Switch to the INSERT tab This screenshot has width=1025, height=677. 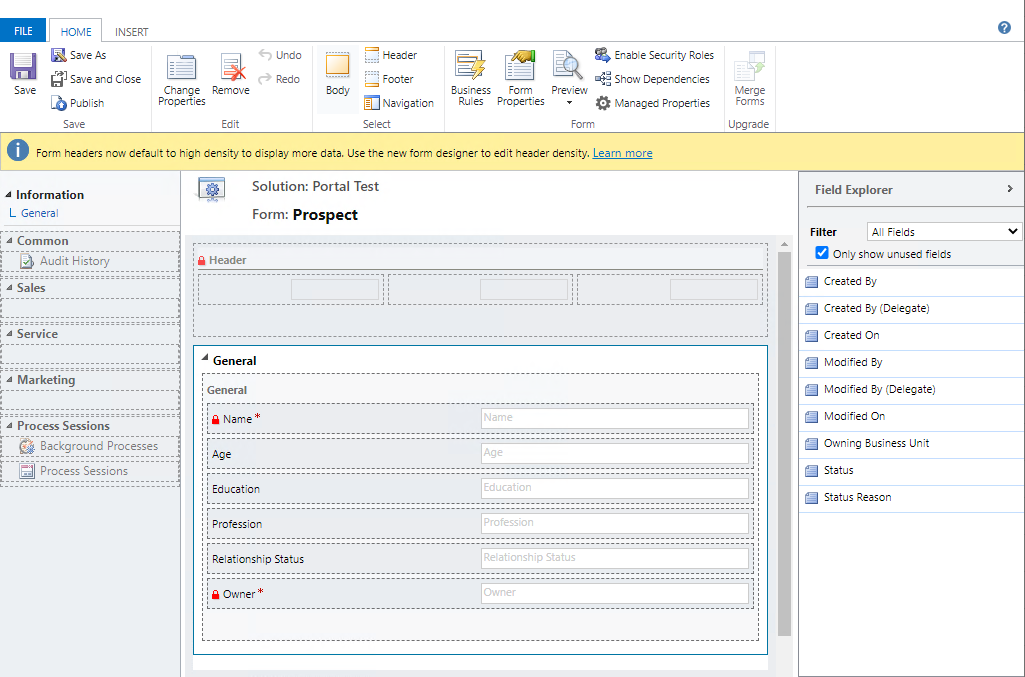click(x=131, y=31)
